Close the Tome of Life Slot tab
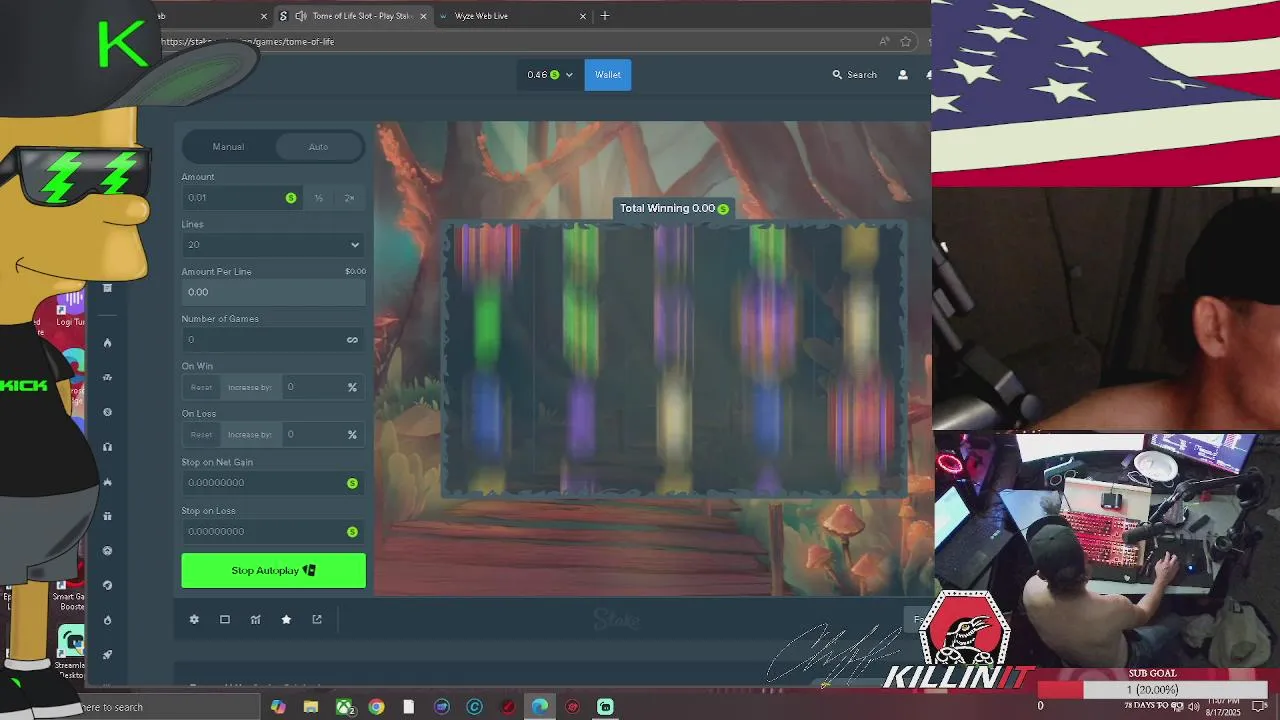Image resolution: width=1280 pixels, height=720 pixels. point(423,16)
